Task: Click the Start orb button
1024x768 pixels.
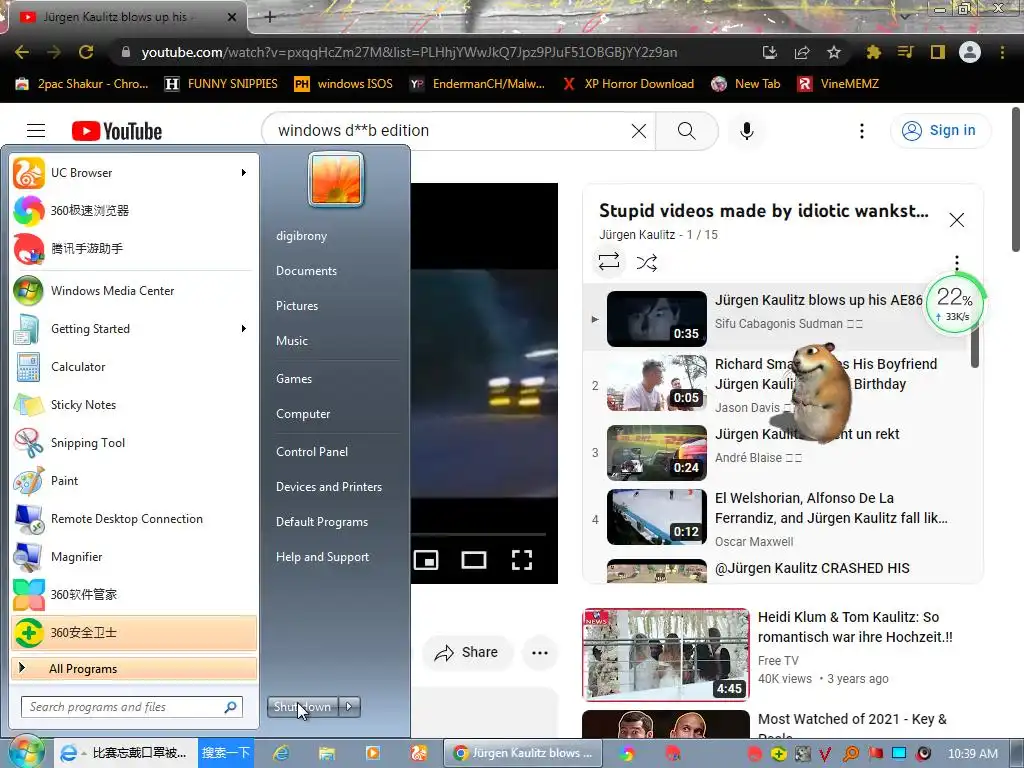Action: click(26, 752)
